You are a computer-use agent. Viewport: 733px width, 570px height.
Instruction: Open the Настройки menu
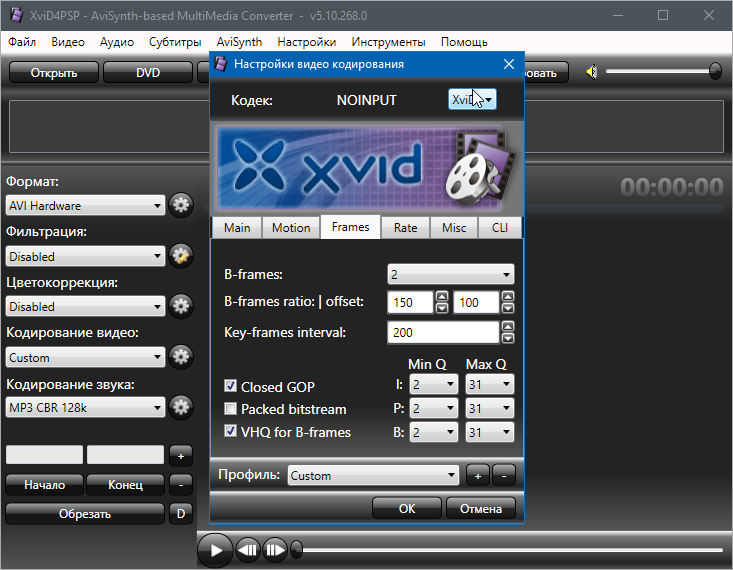tap(307, 42)
